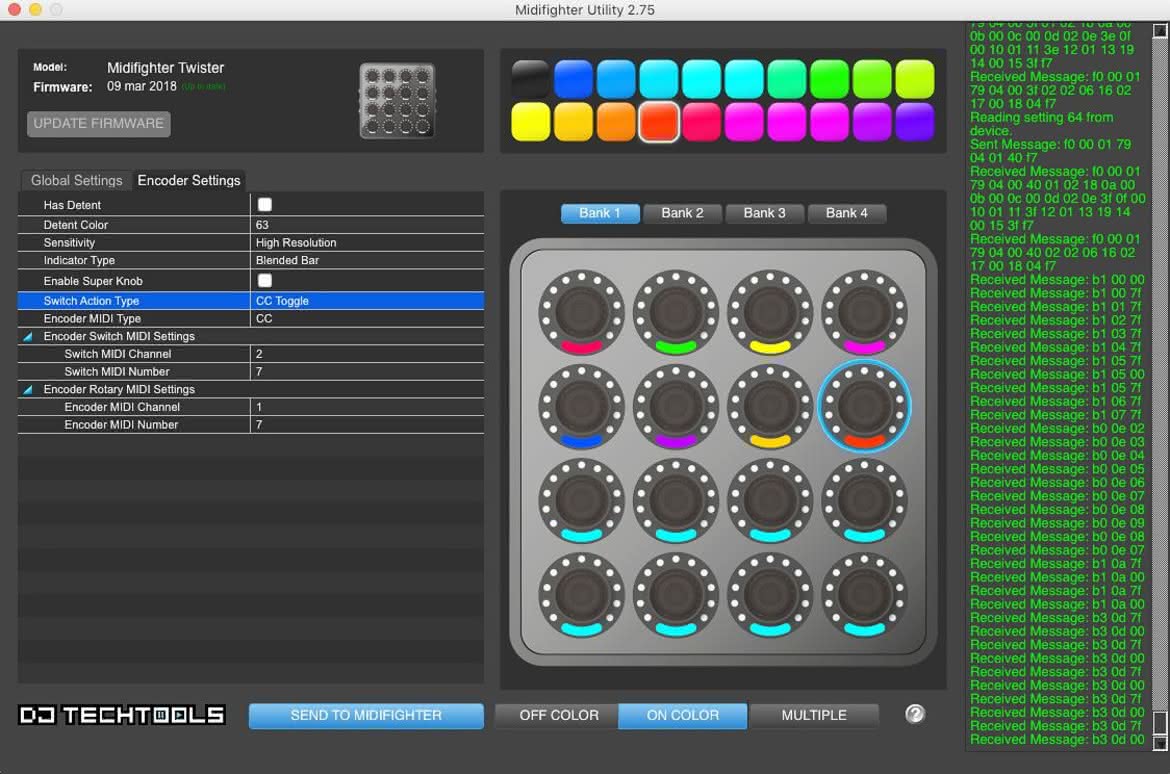
Task: Click 'Reading setting 64 from device' log line
Action: point(1041,124)
